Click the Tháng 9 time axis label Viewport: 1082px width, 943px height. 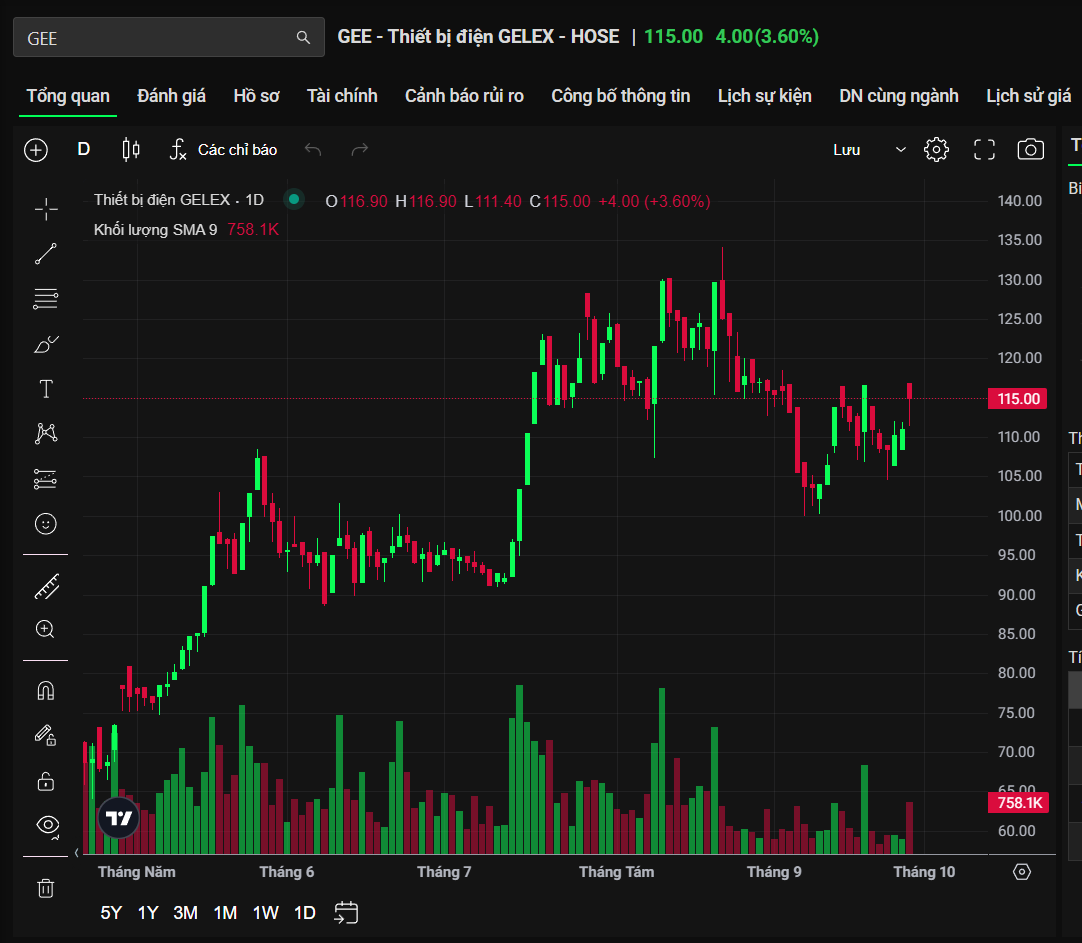774,872
